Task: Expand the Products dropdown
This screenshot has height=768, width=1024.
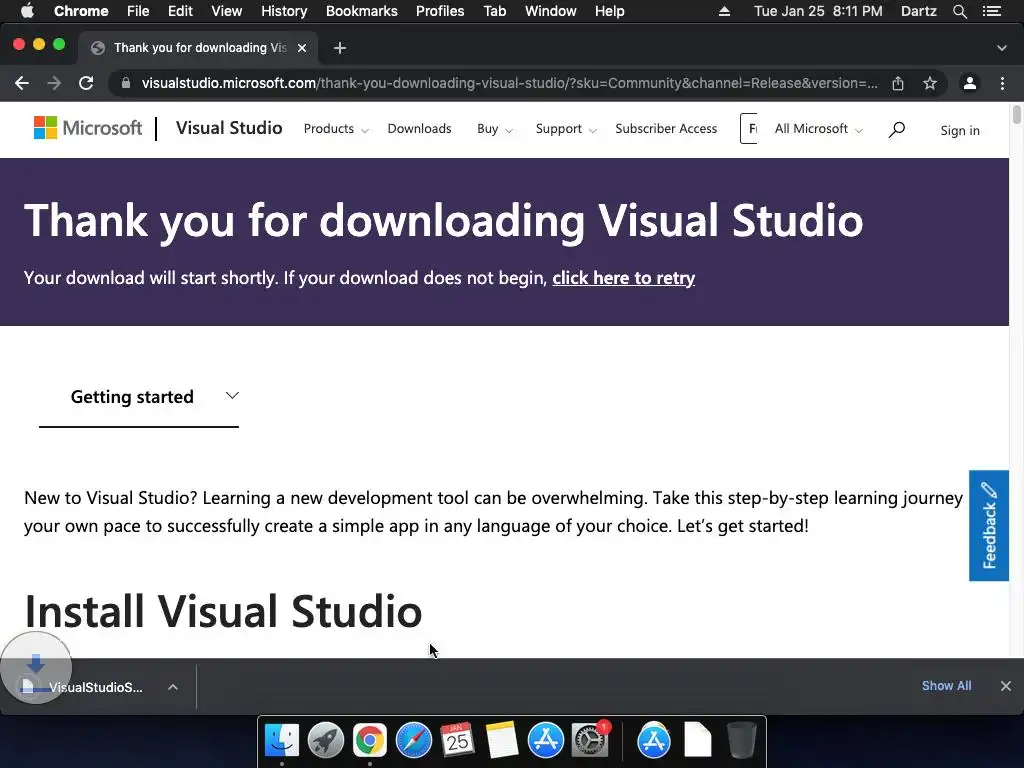Action: [336, 129]
